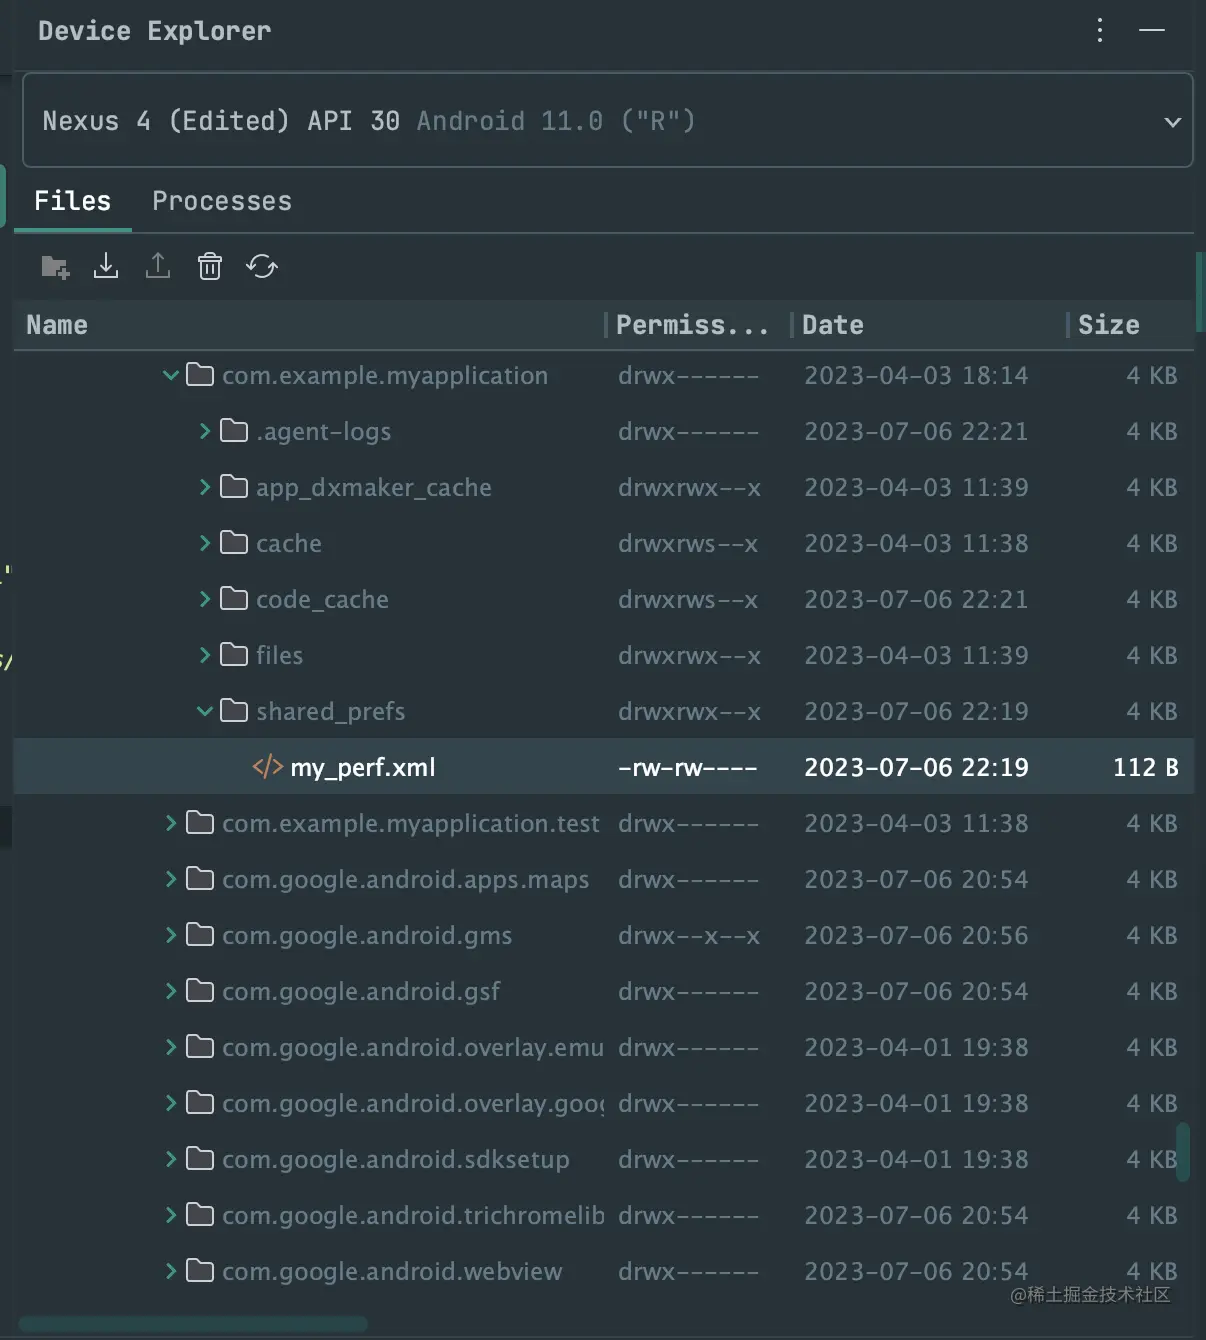Click the New Directory toolbar icon
1206x1340 pixels.
coord(55,267)
